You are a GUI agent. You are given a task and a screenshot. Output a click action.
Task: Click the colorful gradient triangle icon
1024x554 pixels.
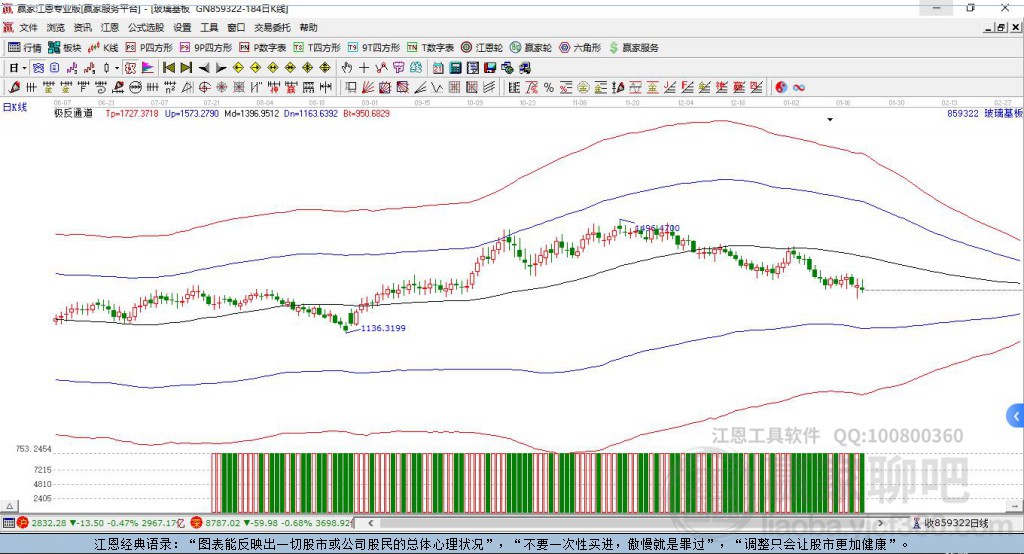pyautogui.click(x=148, y=68)
